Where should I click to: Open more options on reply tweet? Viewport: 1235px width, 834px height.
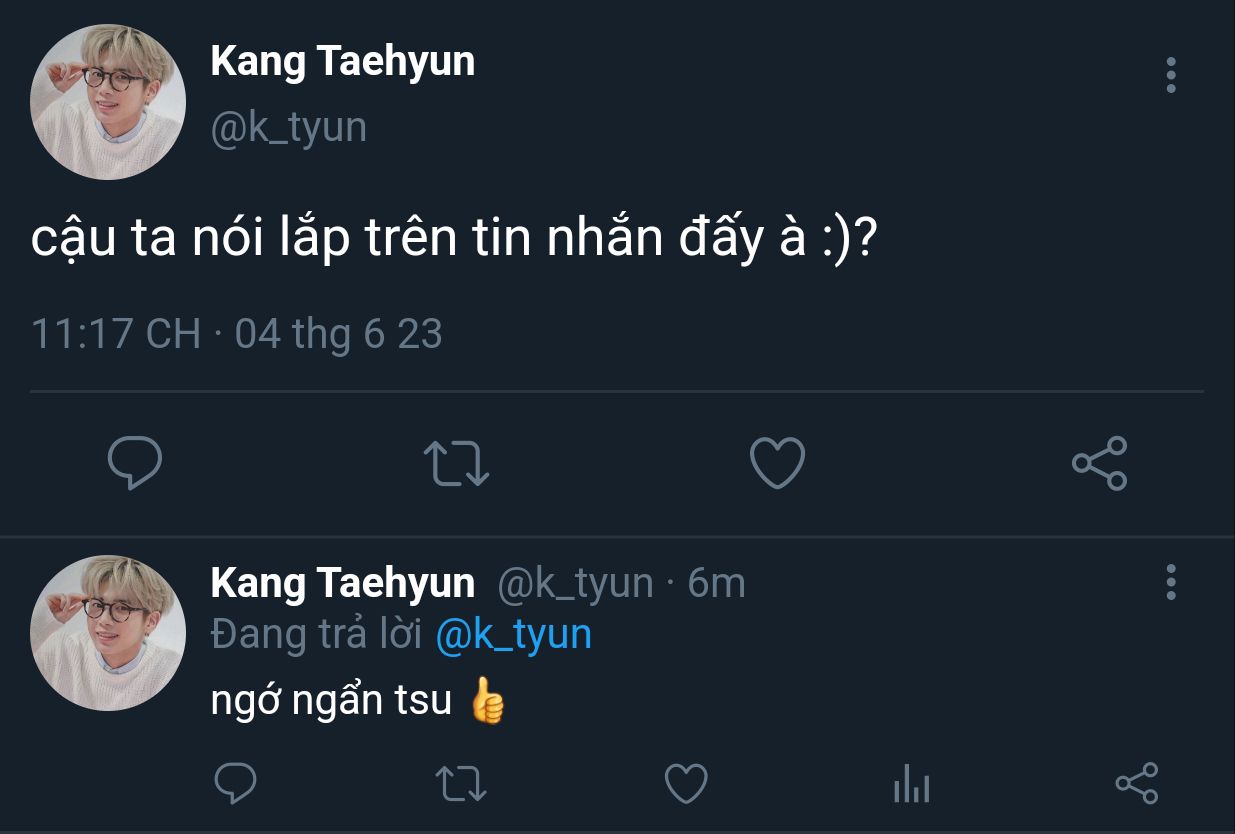click(x=1171, y=582)
